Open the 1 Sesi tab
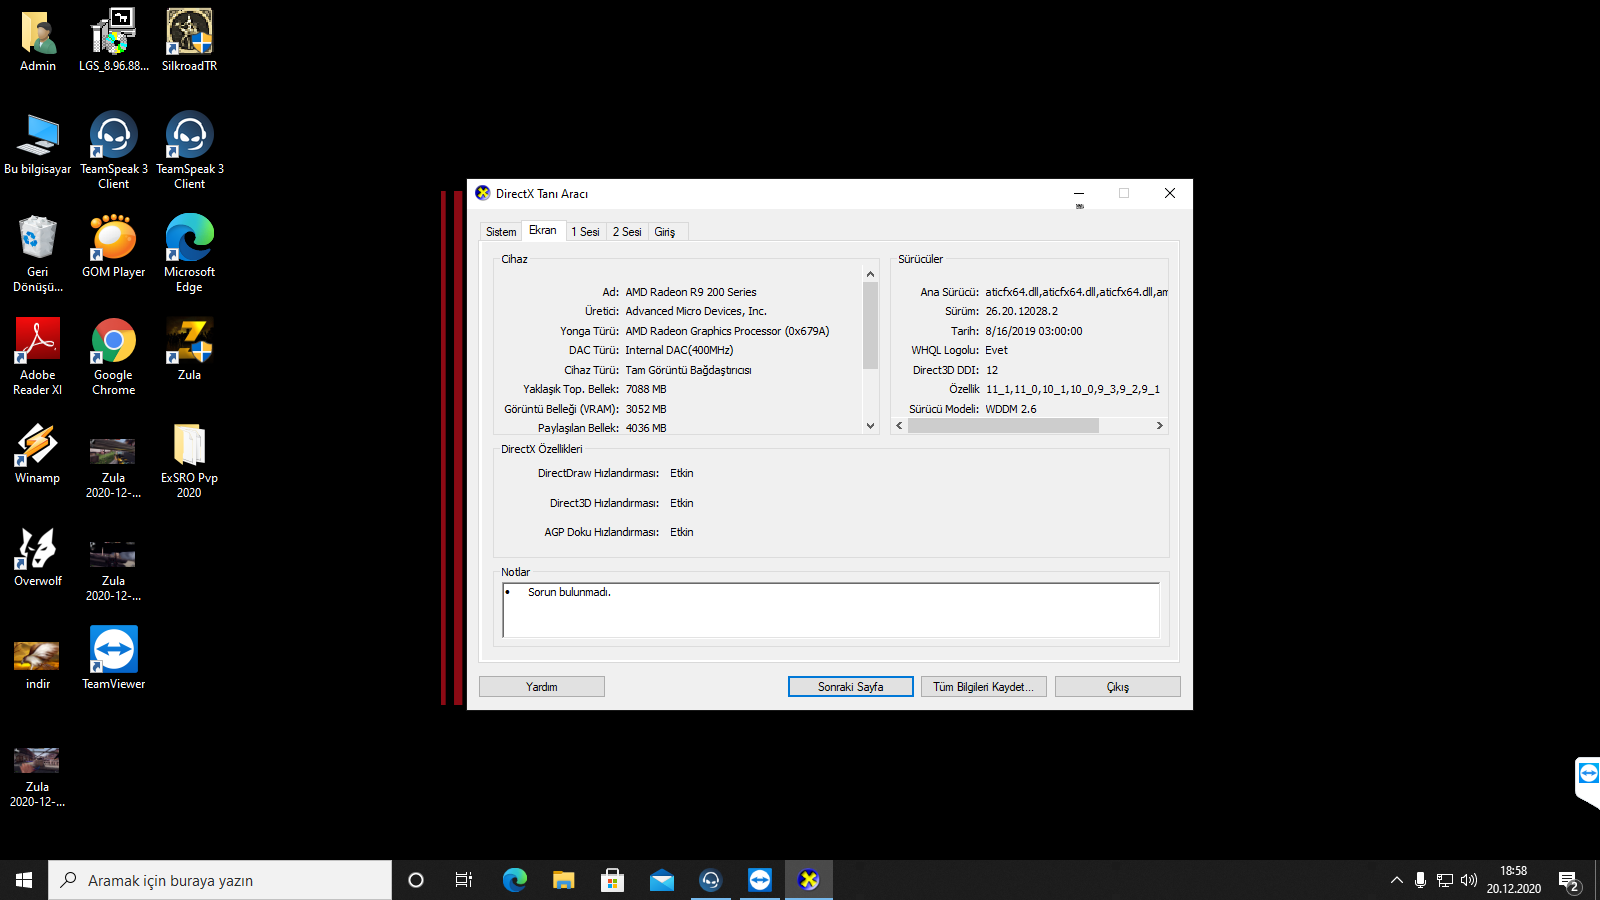The width and height of the screenshot is (1600, 900). [x=586, y=232]
